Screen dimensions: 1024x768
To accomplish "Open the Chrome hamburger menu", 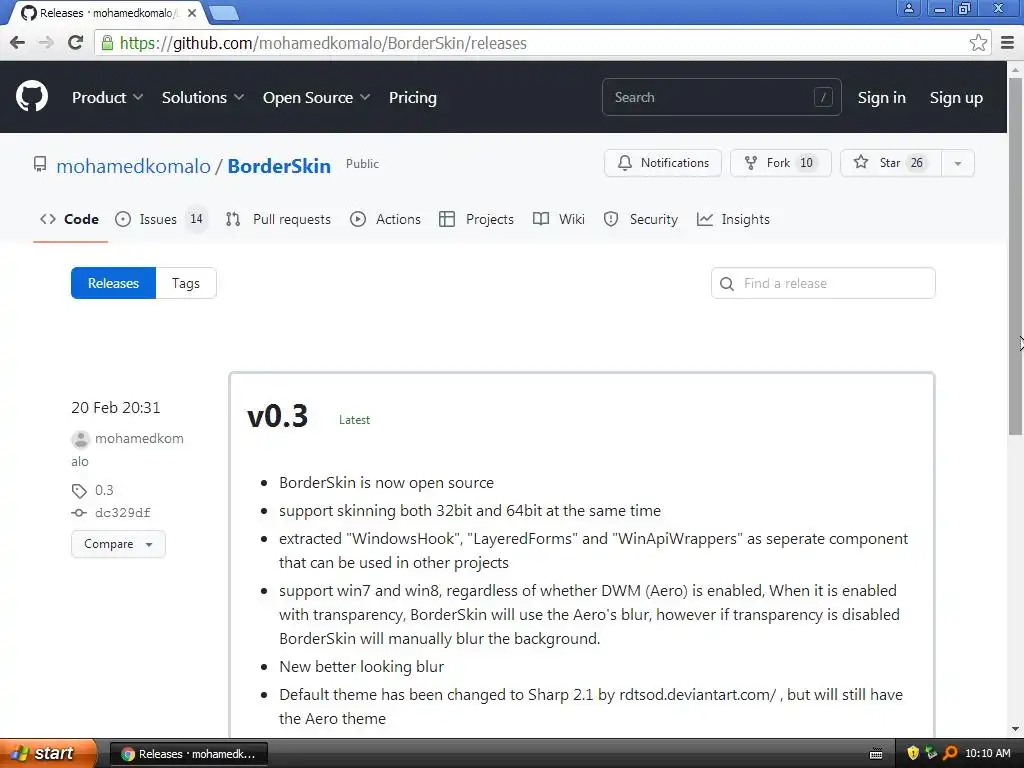I will click(x=1008, y=43).
